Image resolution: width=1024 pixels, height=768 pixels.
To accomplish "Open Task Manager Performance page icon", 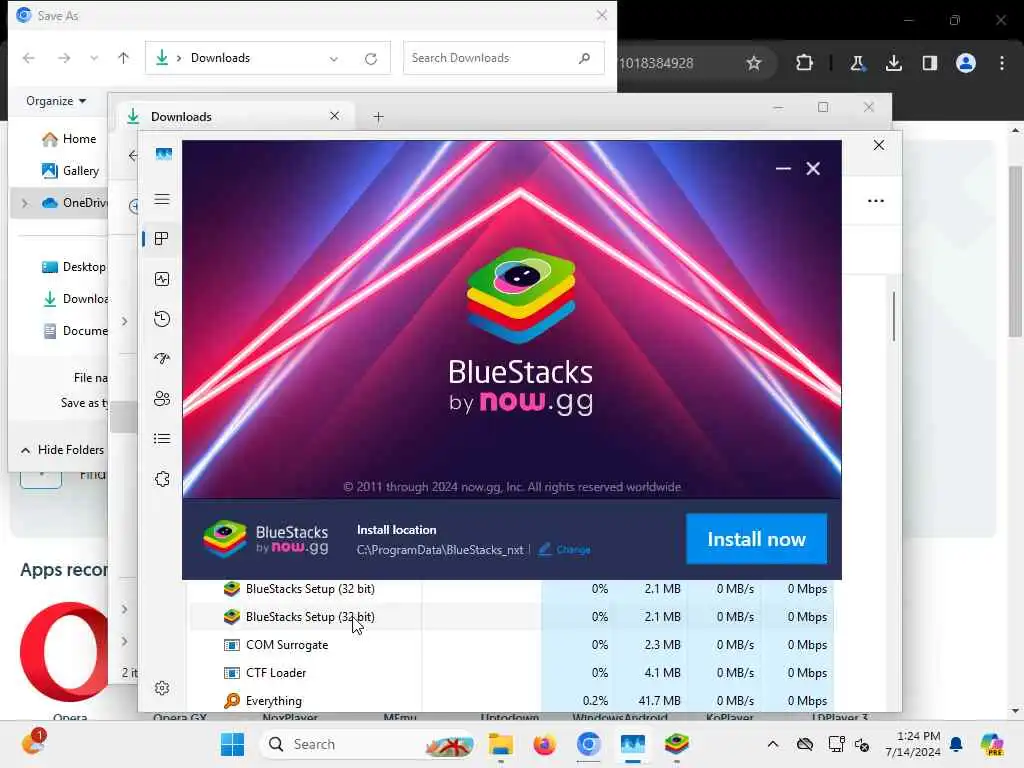I will click(162, 280).
